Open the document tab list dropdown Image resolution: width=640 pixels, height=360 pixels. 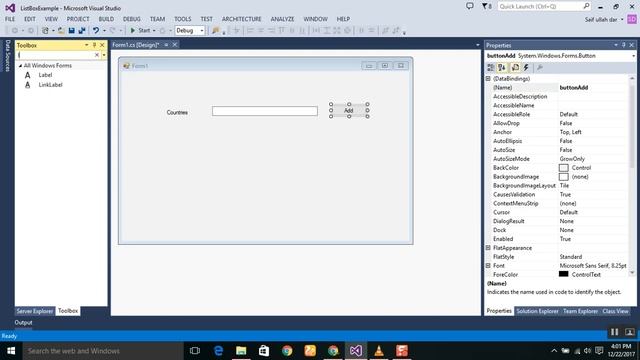478,45
